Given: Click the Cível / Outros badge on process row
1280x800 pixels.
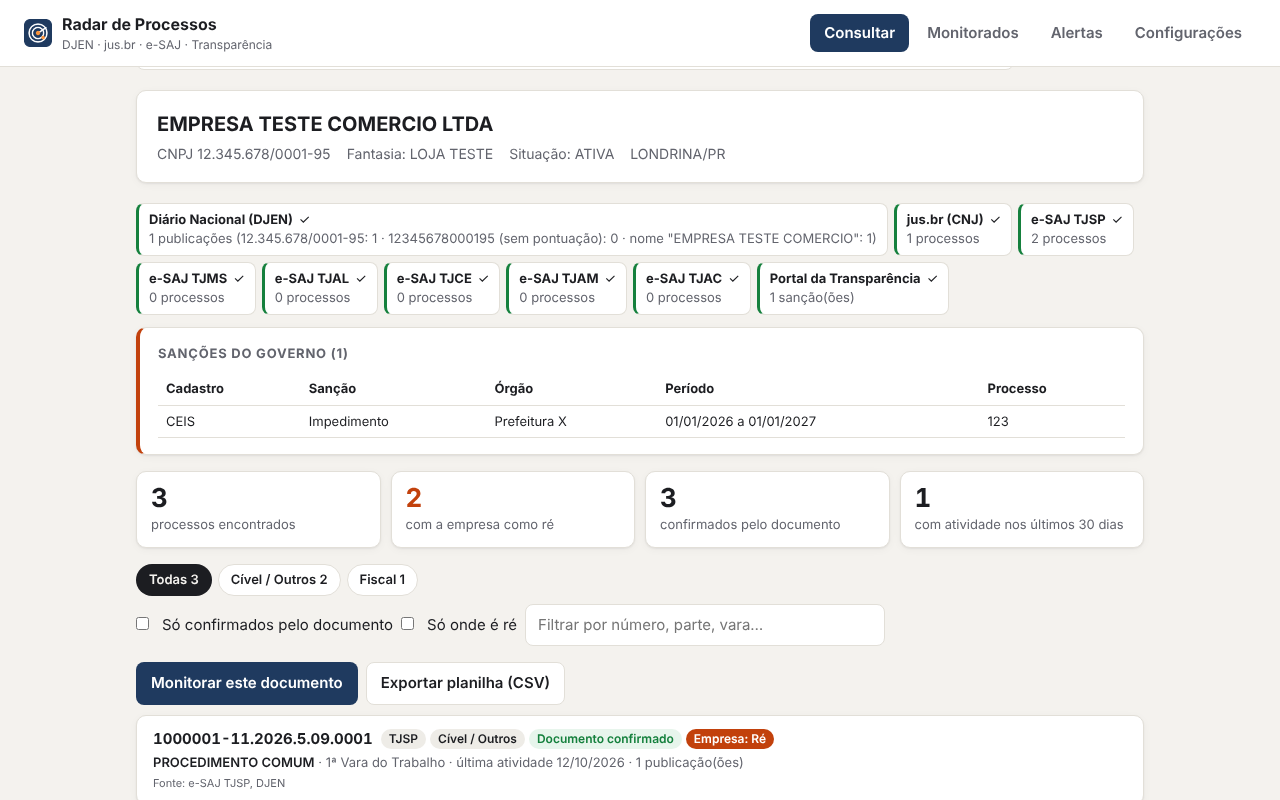Looking at the screenshot, I should [477, 739].
